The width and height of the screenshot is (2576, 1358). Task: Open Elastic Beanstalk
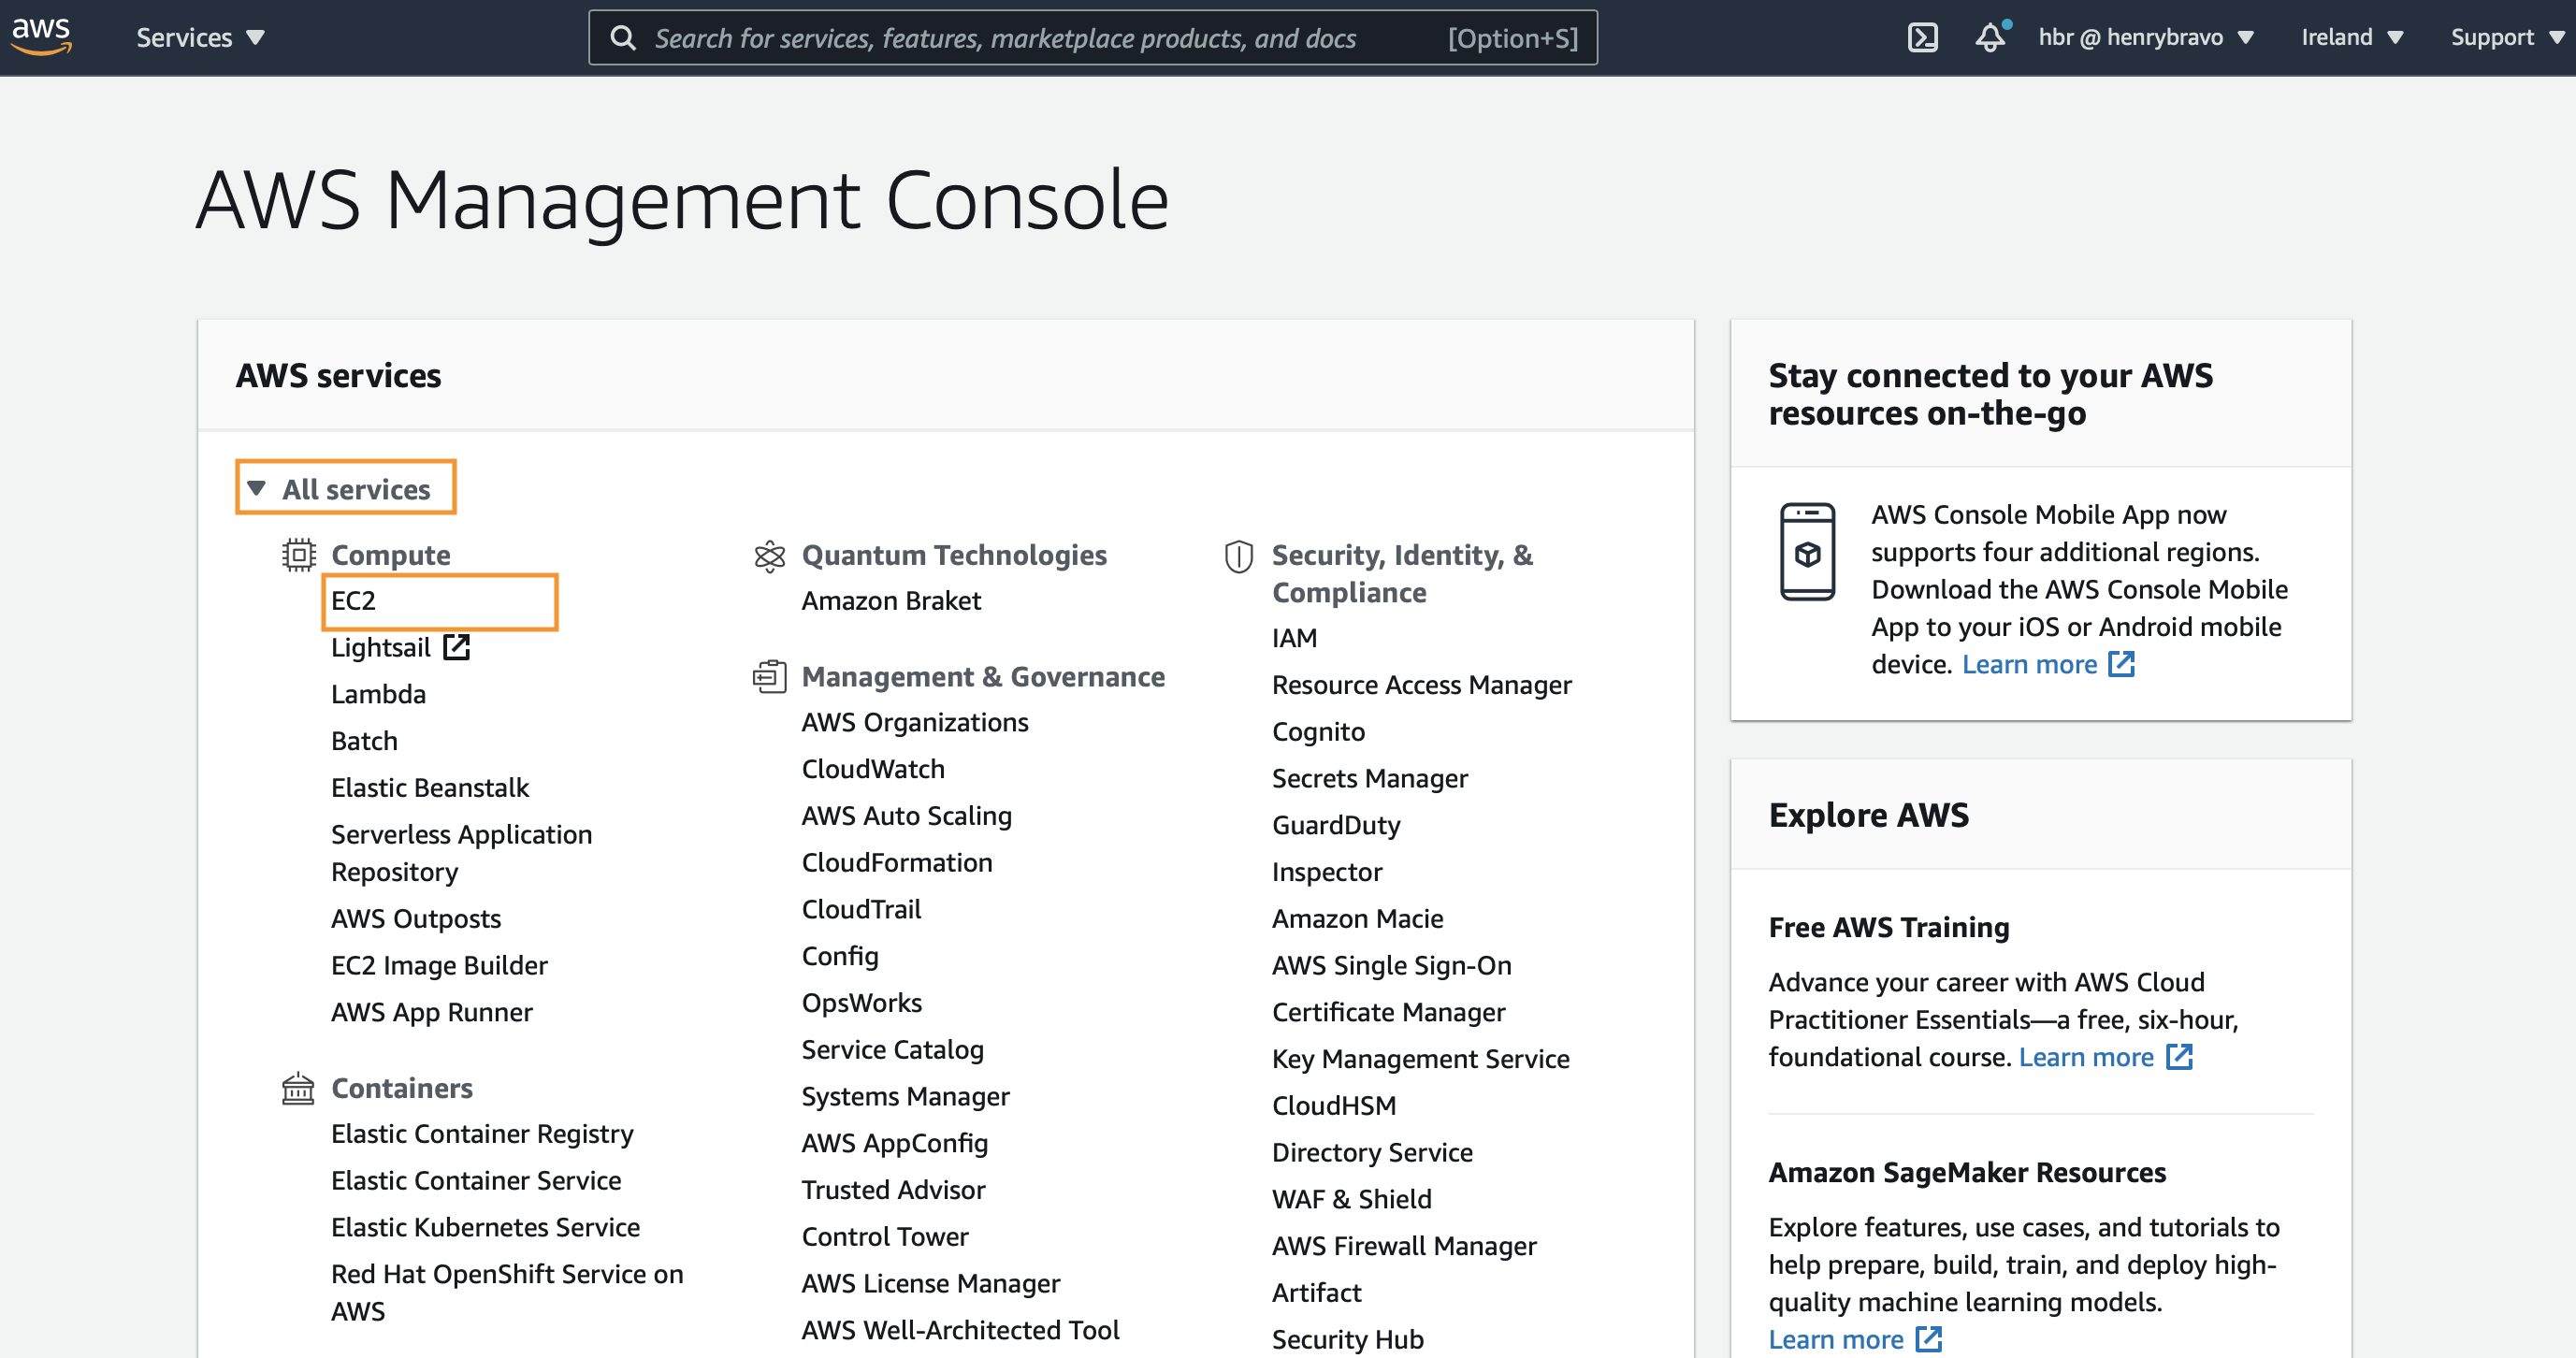(430, 788)
